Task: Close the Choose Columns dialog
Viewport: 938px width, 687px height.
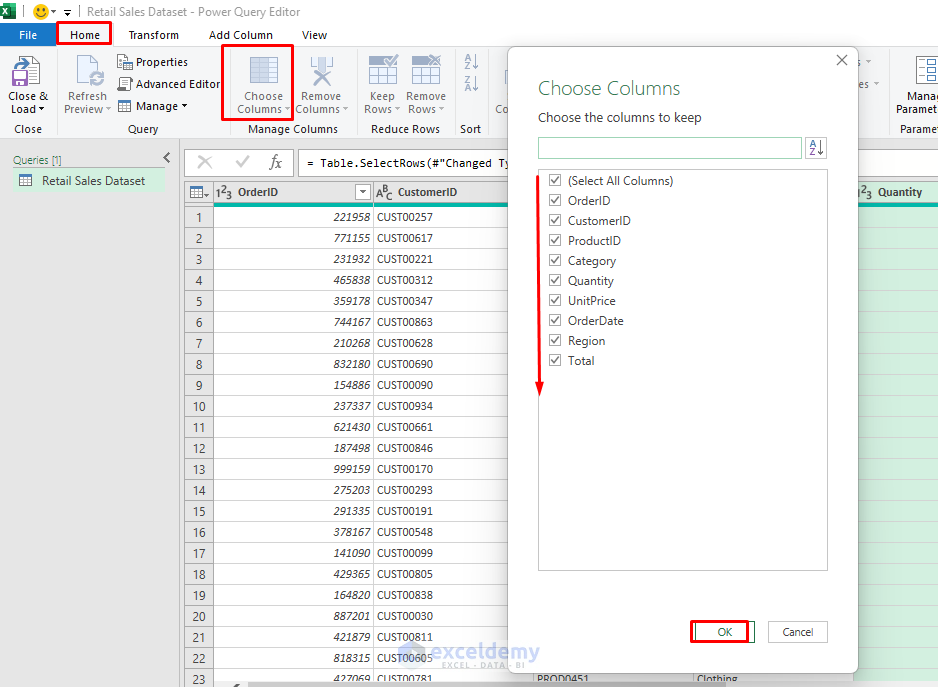Action: coord(842,60)
